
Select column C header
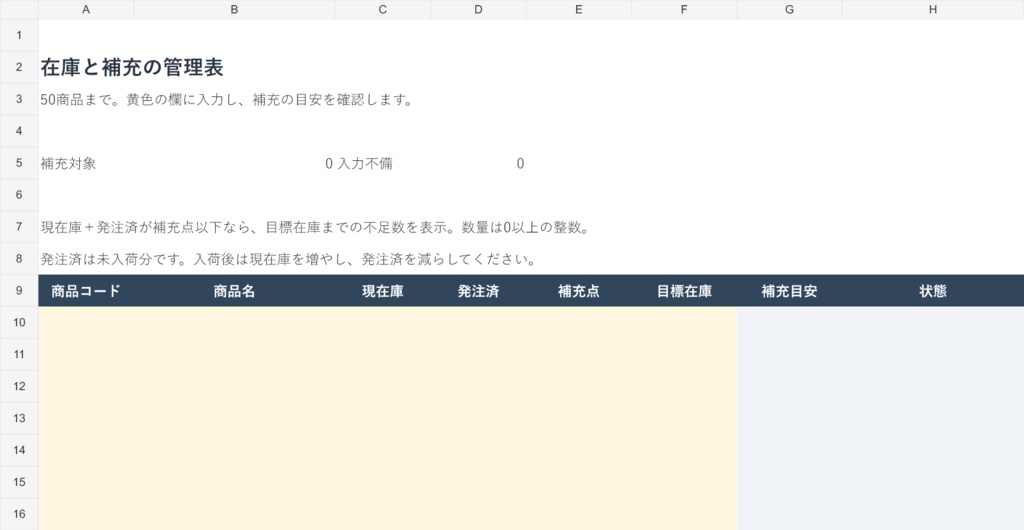383,9
